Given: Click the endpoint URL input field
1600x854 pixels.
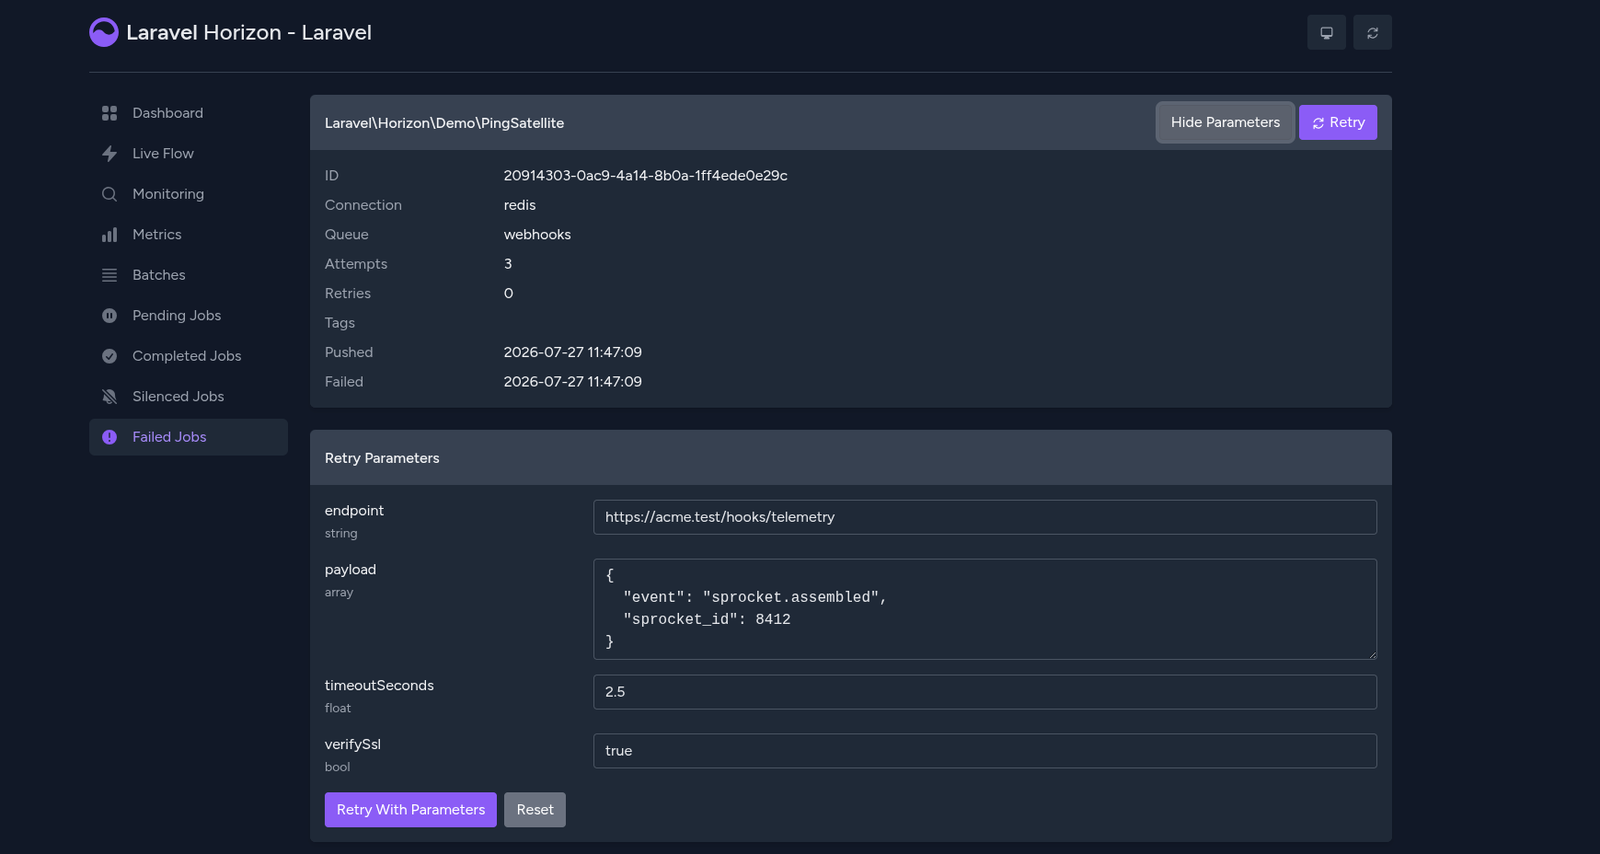Looking at the screenshot, I should click(985, 517).
